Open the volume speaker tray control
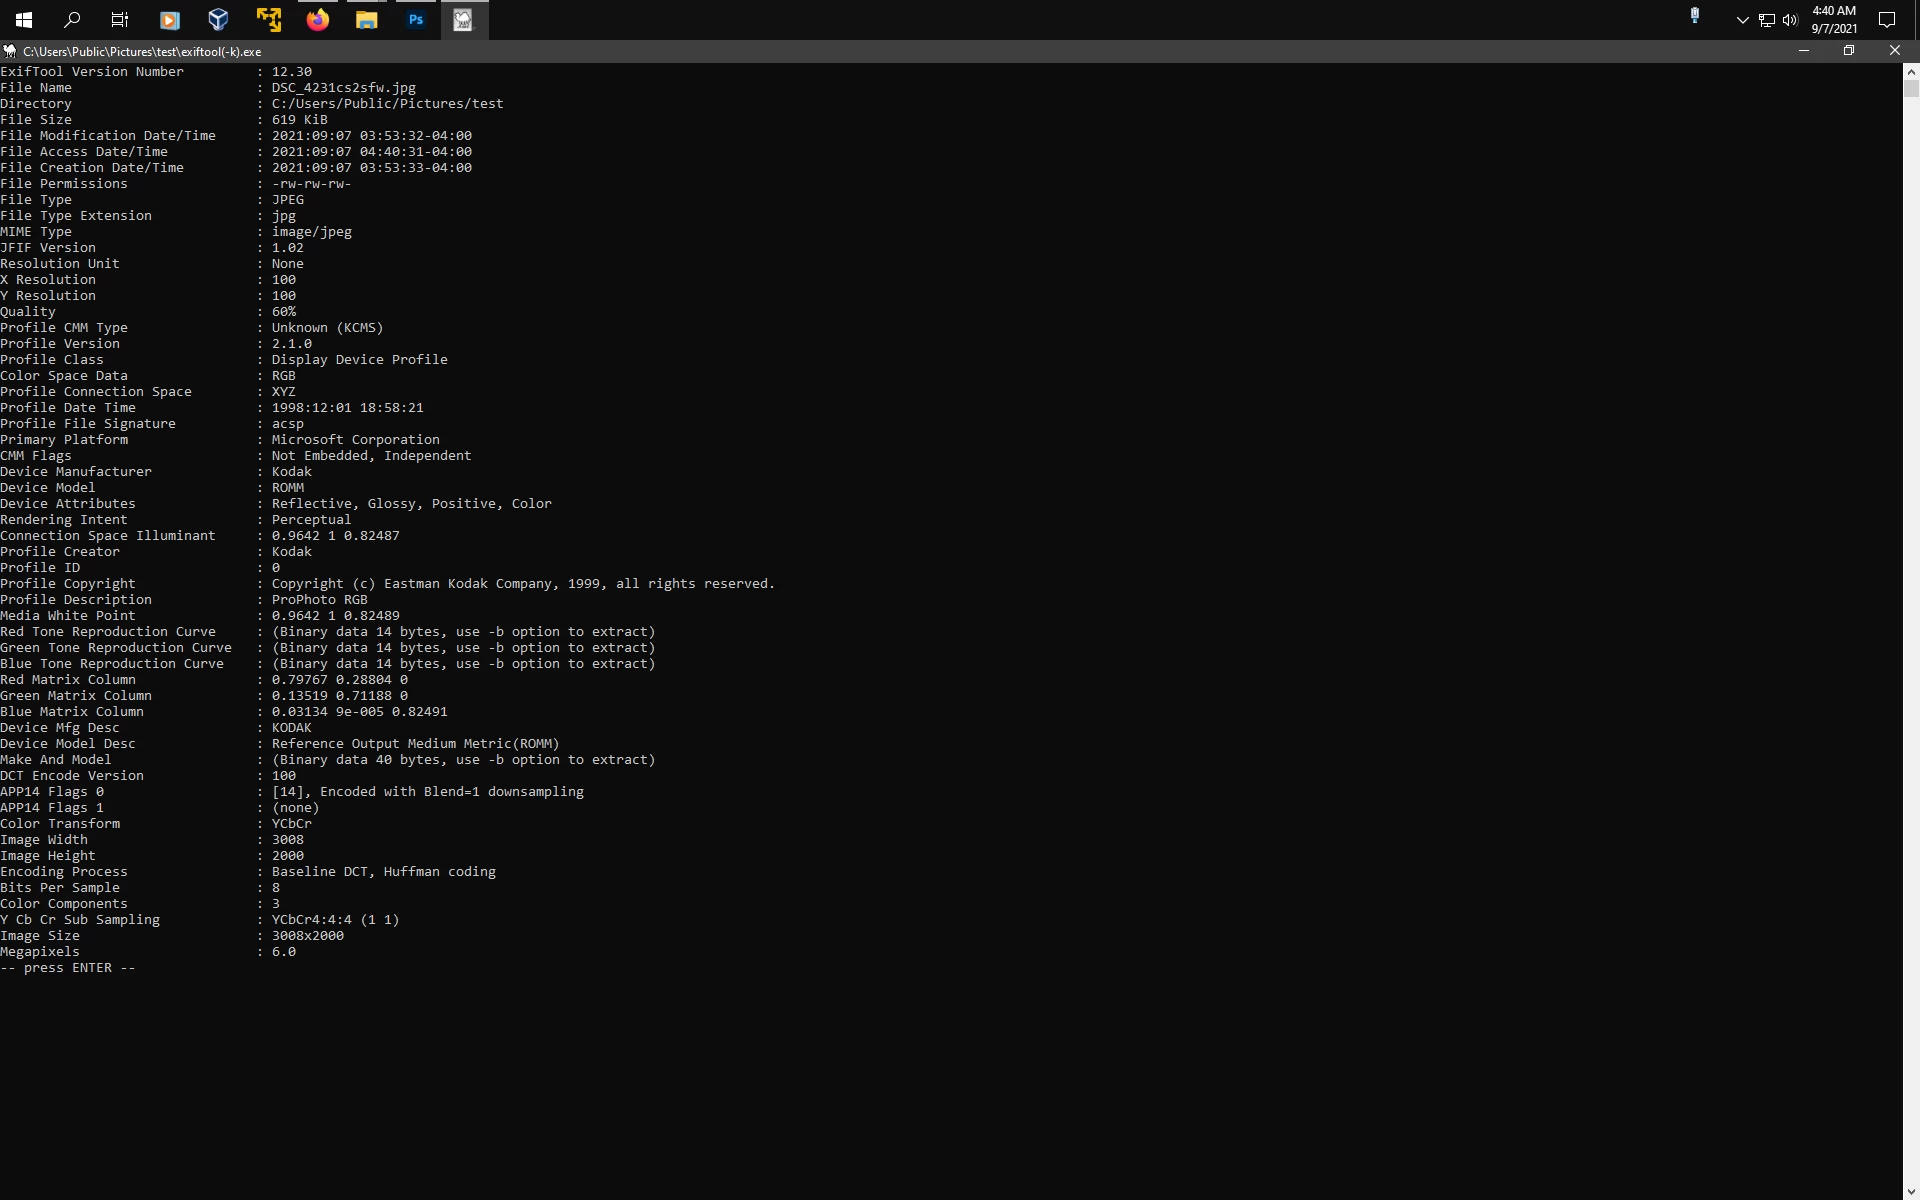 click(1790, 20)
